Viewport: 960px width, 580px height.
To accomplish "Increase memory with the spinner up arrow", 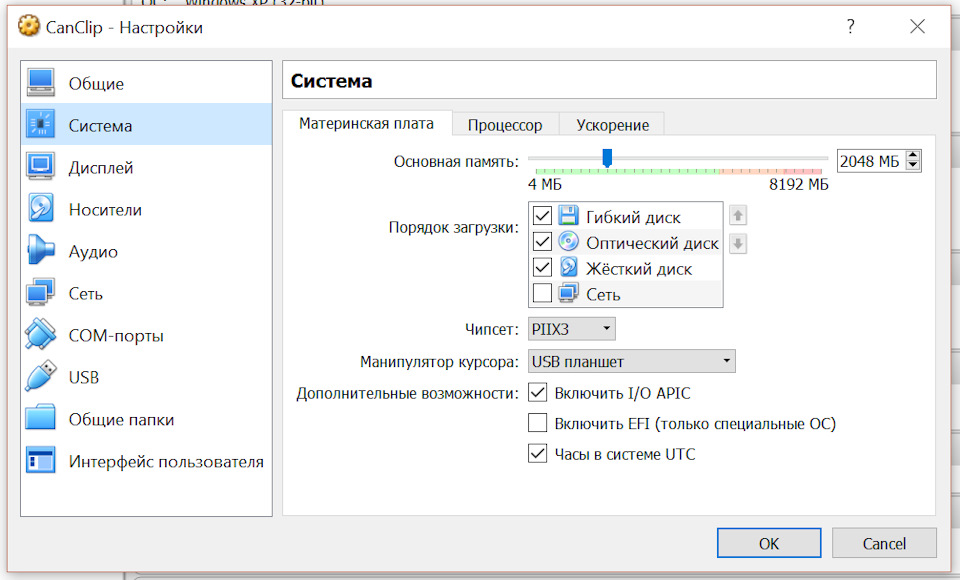I will [913, 156].
